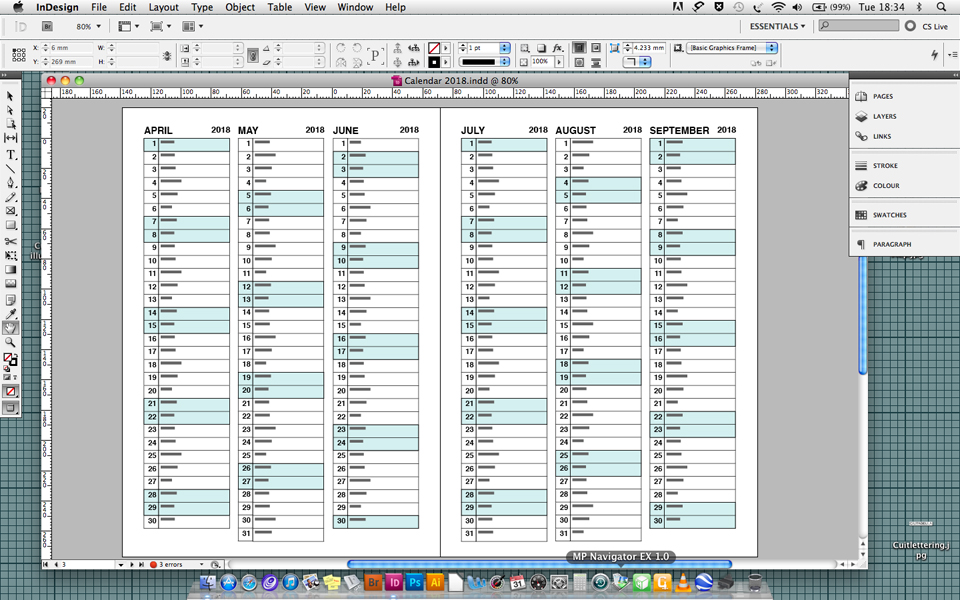Select the Line tool

pyautogui.click(x=11, y=169)
